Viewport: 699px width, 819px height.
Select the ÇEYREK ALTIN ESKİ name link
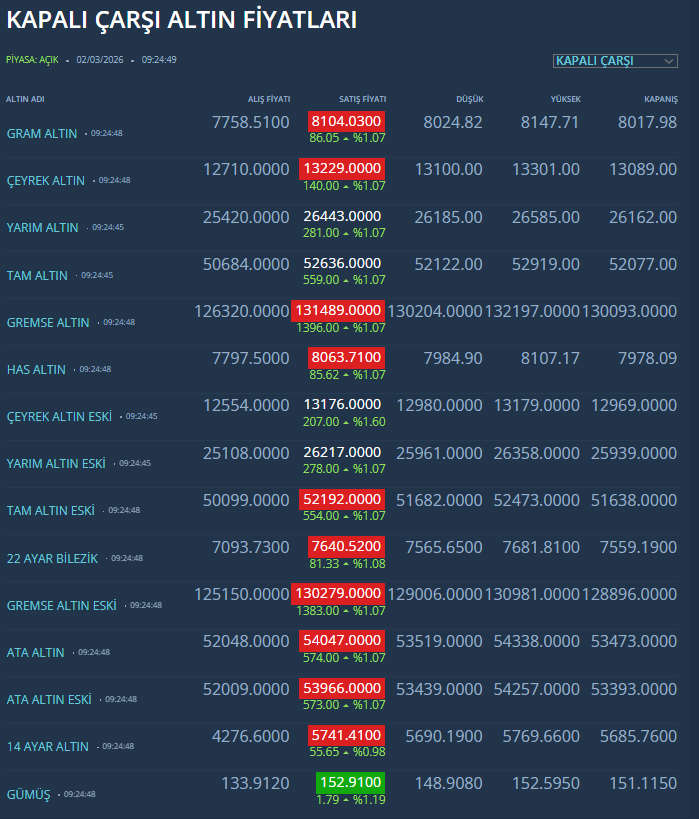pos(59,417)
